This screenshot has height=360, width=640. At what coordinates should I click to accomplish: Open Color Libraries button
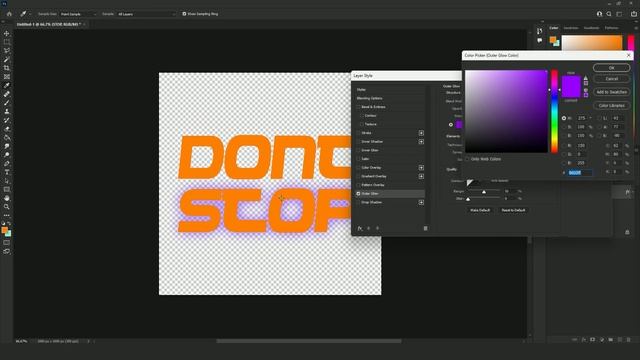pos(611,106)
